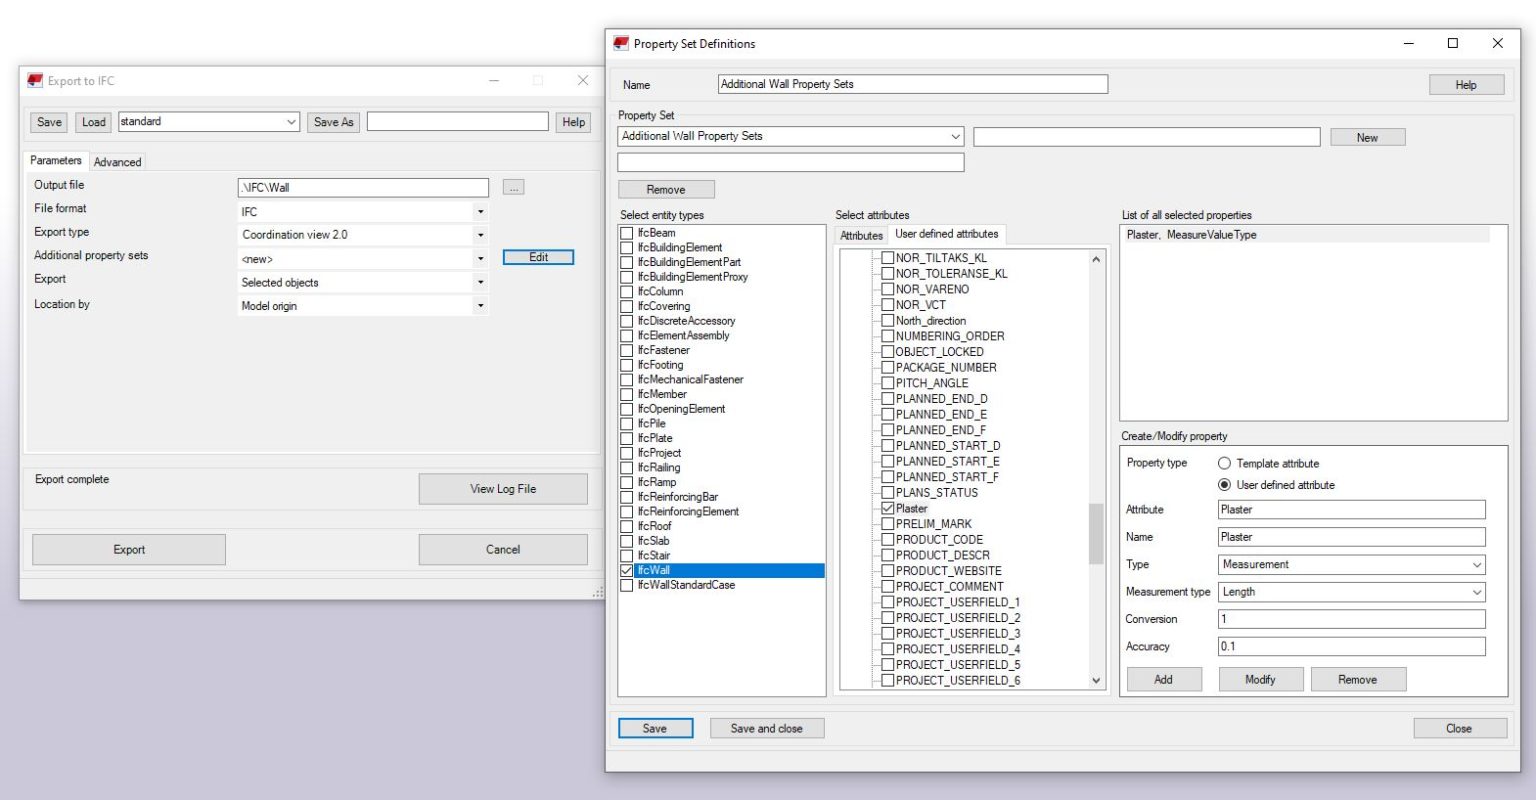Screen dimensions: 1536x800
Task: Open the Export type dropdown
Action: (479, 234)
